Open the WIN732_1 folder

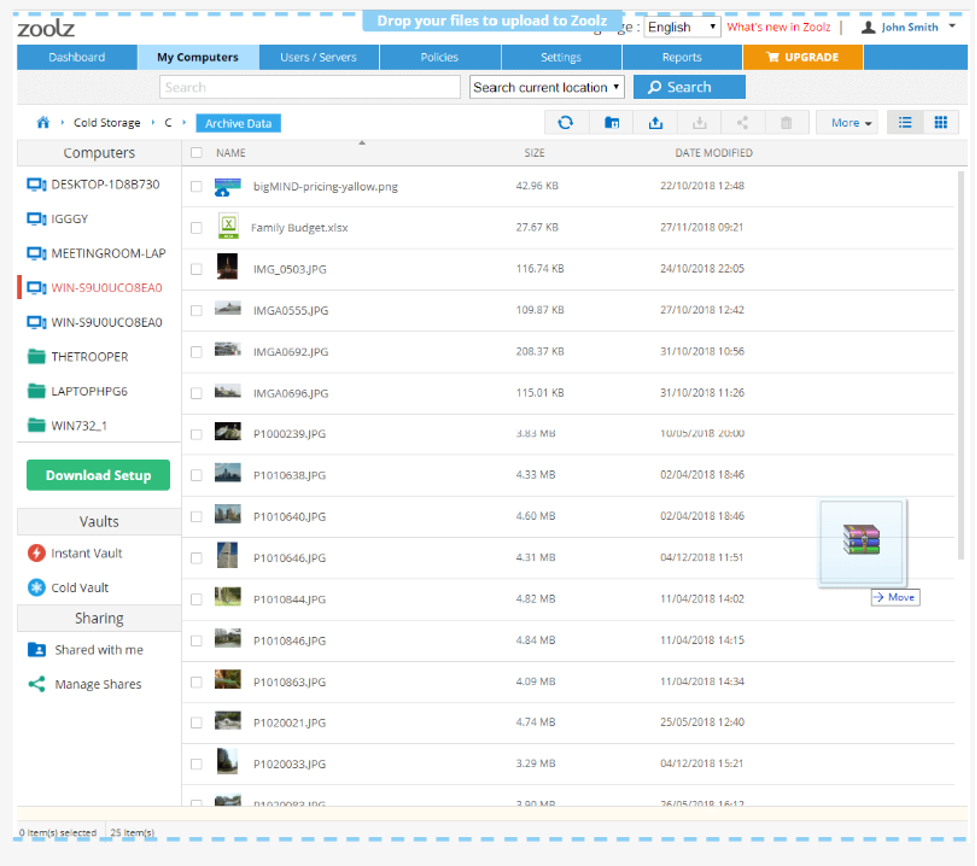[x=67, y=426]
